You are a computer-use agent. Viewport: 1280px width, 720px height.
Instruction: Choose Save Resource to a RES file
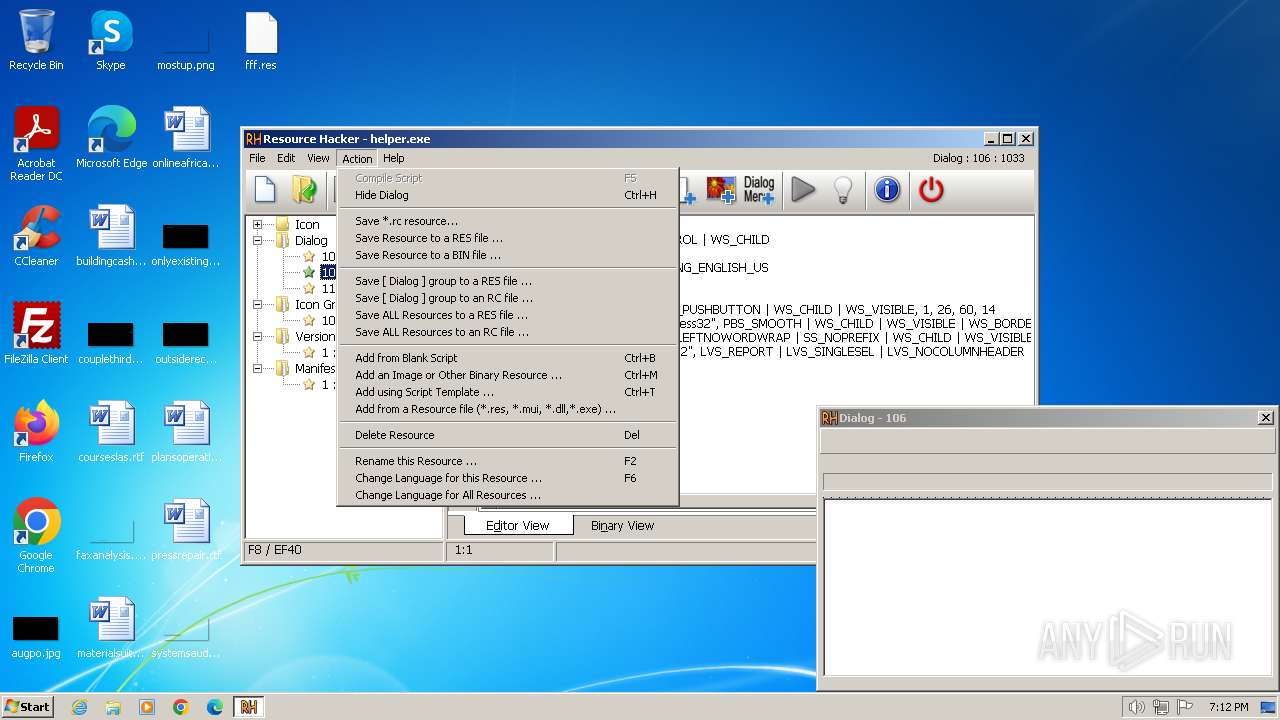click(x=508, y=238)
